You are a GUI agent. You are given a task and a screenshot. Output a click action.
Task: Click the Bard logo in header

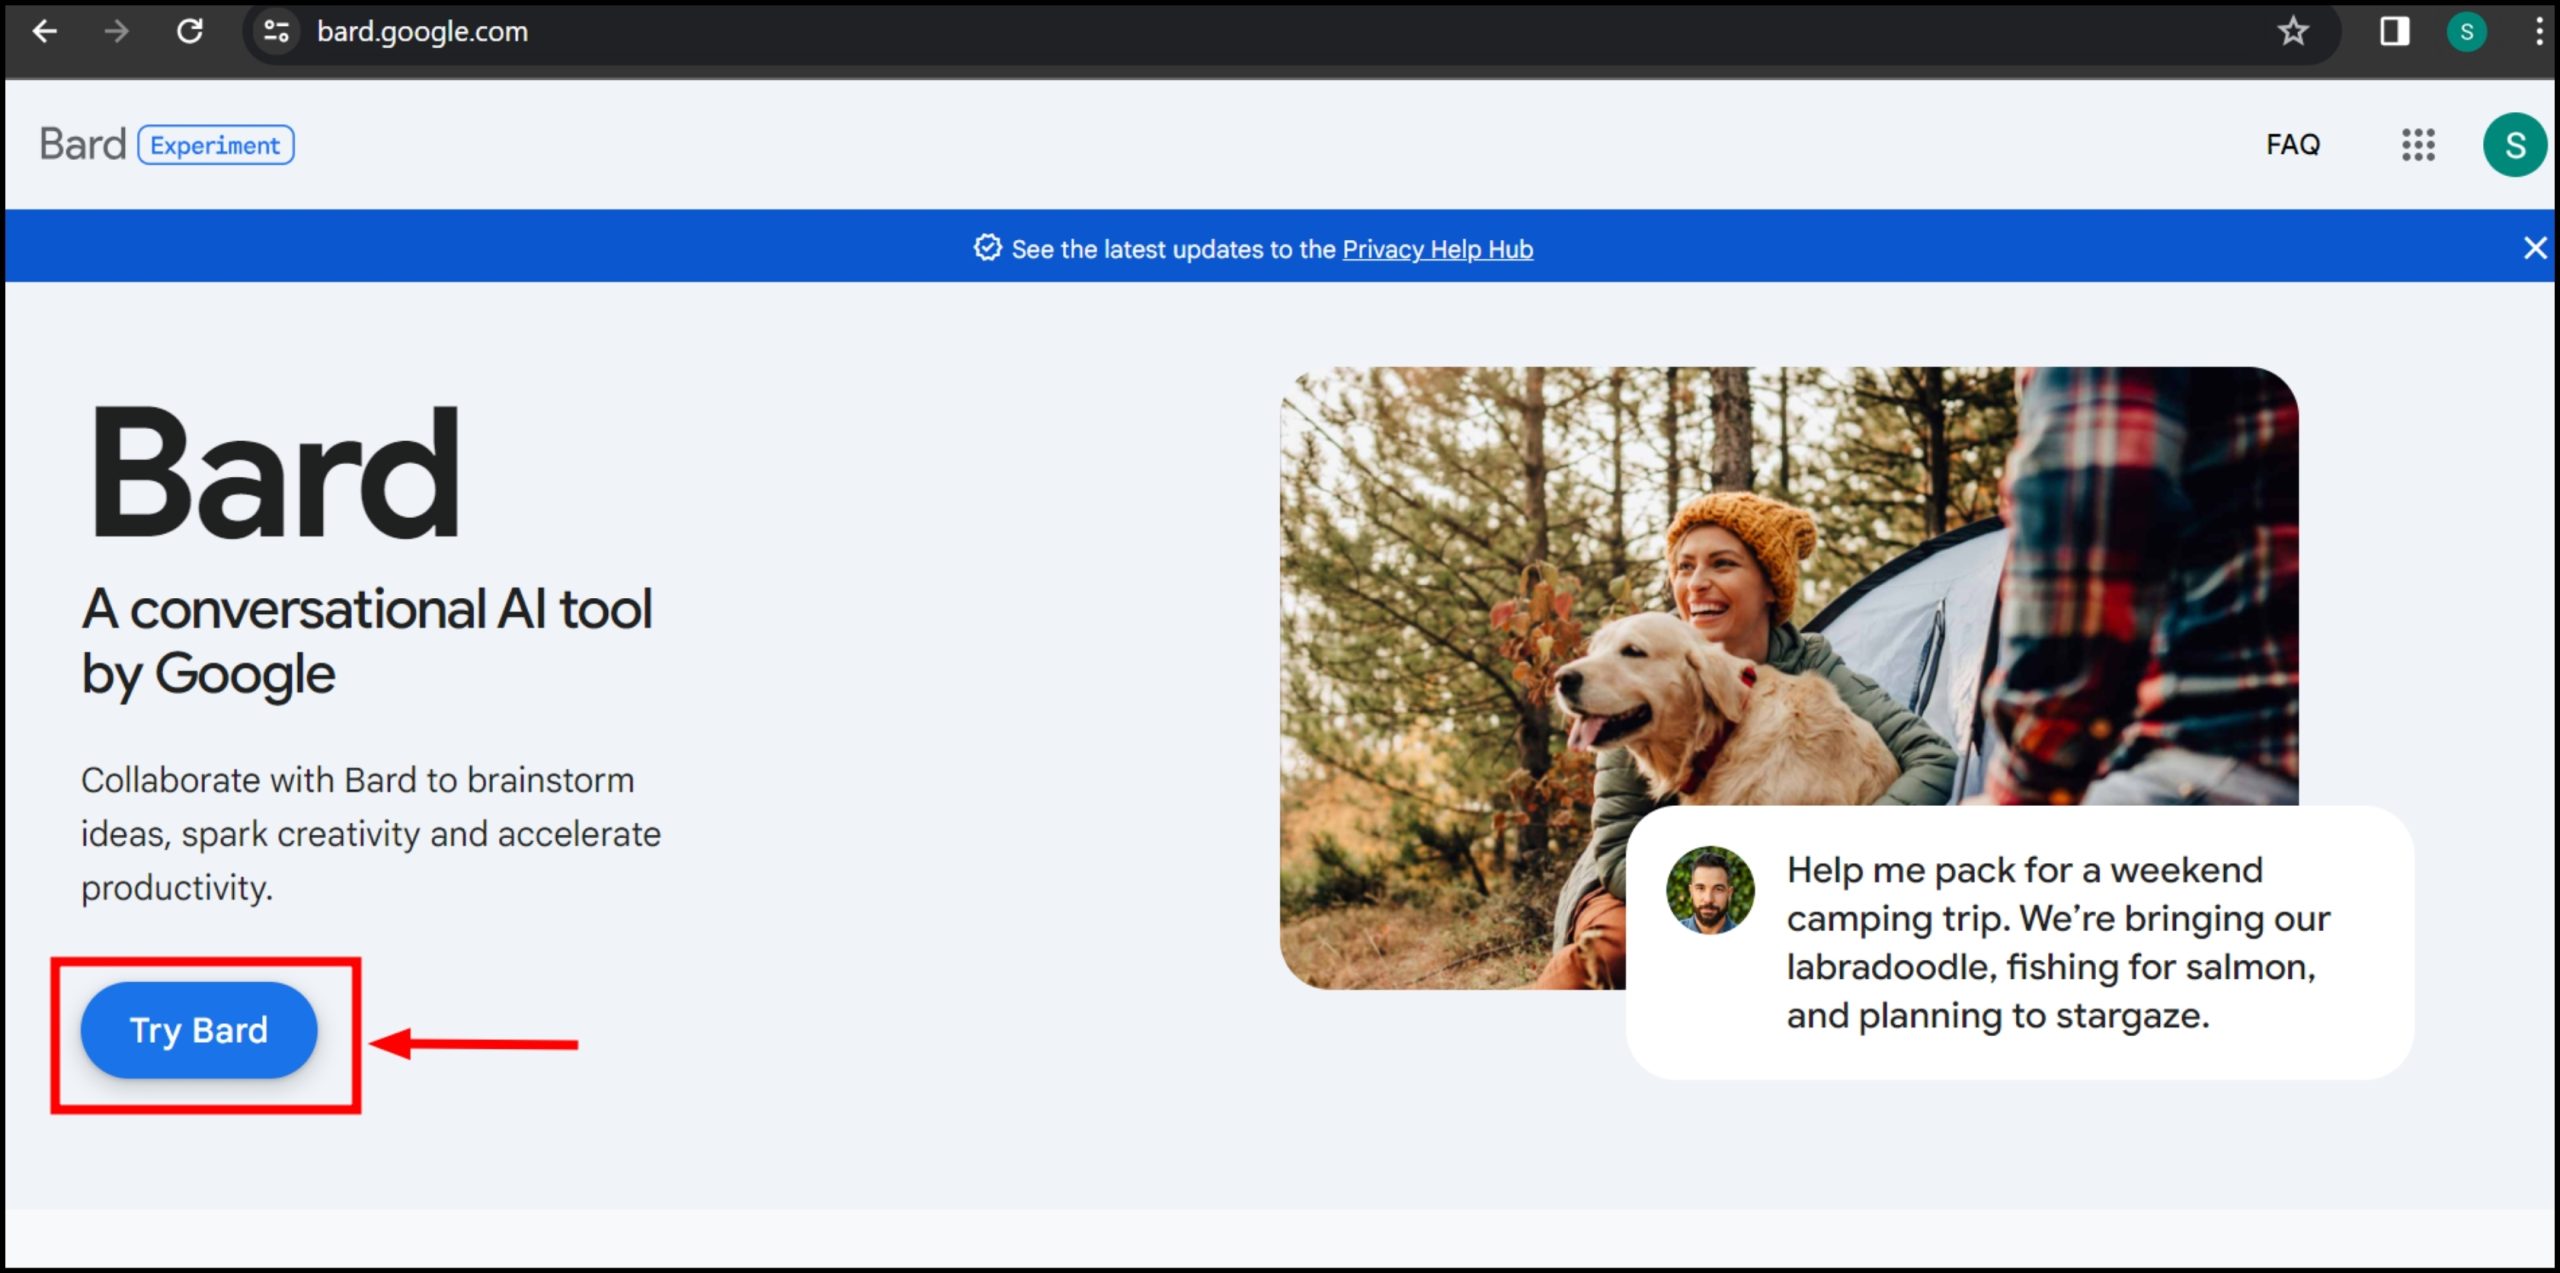pos(83,145)
